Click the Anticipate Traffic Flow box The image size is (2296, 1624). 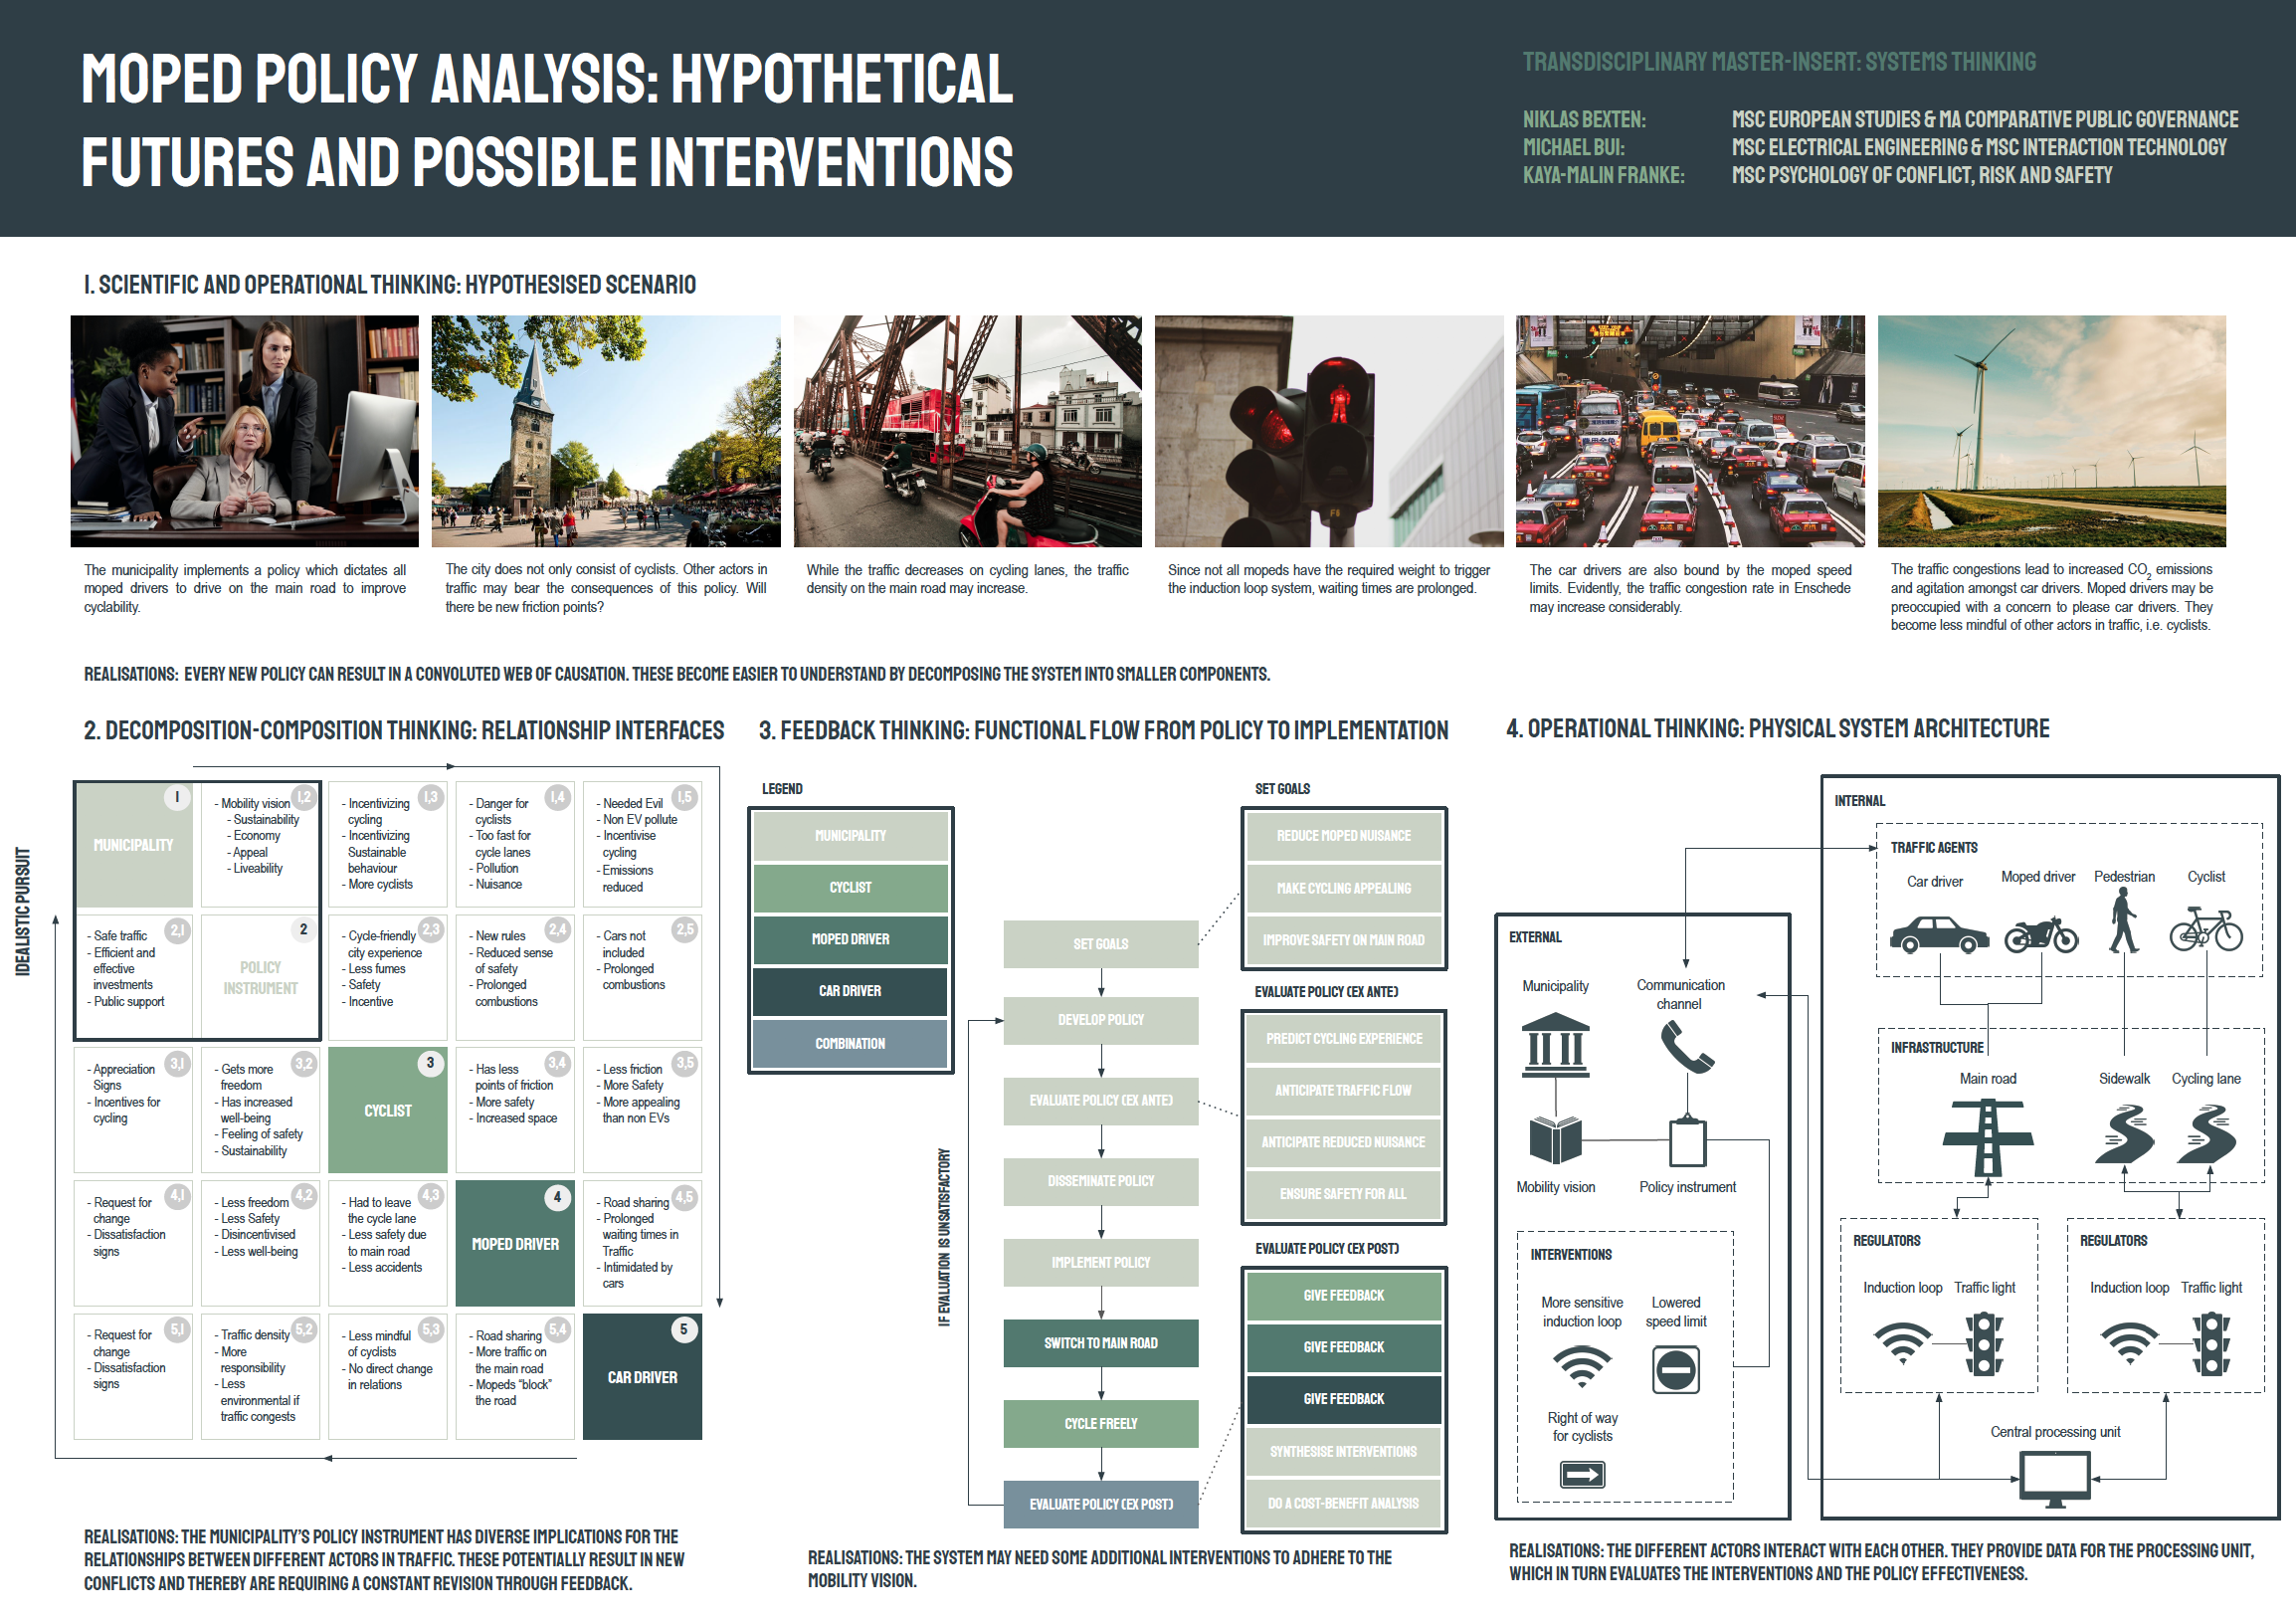(x=1344, y=1091)
